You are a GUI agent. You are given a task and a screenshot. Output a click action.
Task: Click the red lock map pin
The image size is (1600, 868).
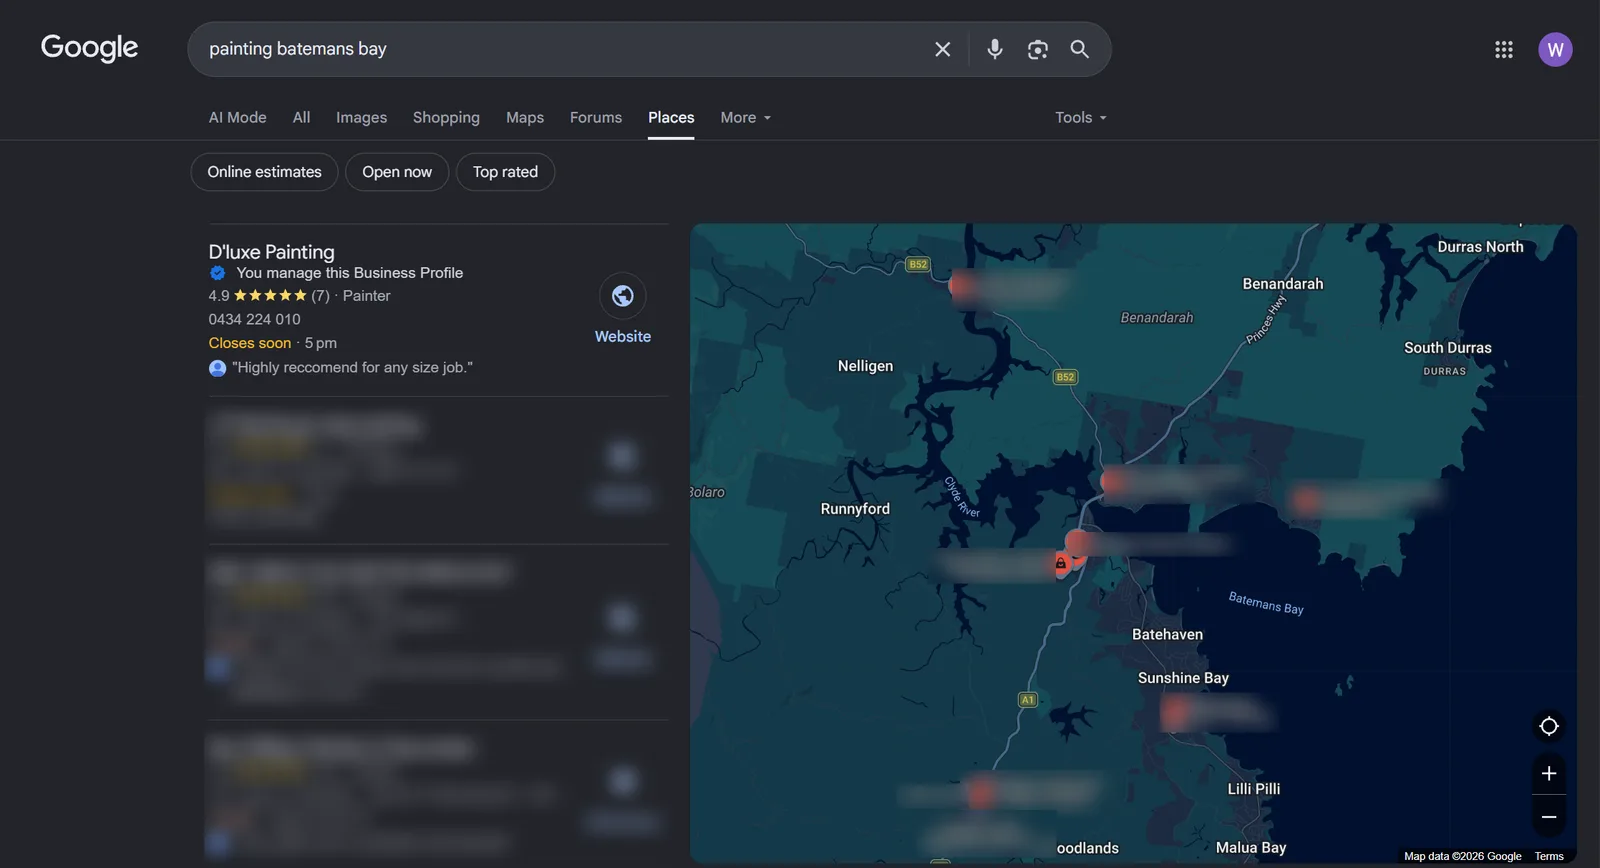[1061, 563]
